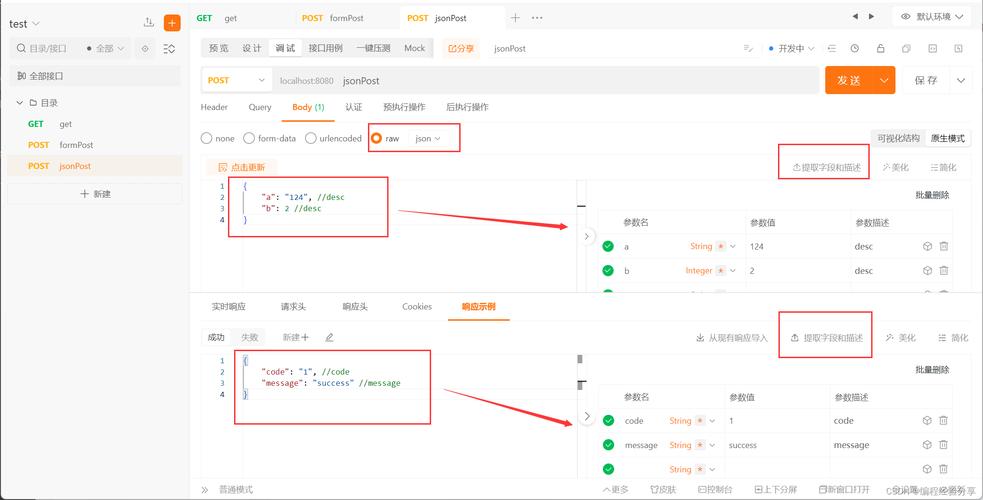Toggle green check for message row
983x500 pixels.
click(607, 445)
